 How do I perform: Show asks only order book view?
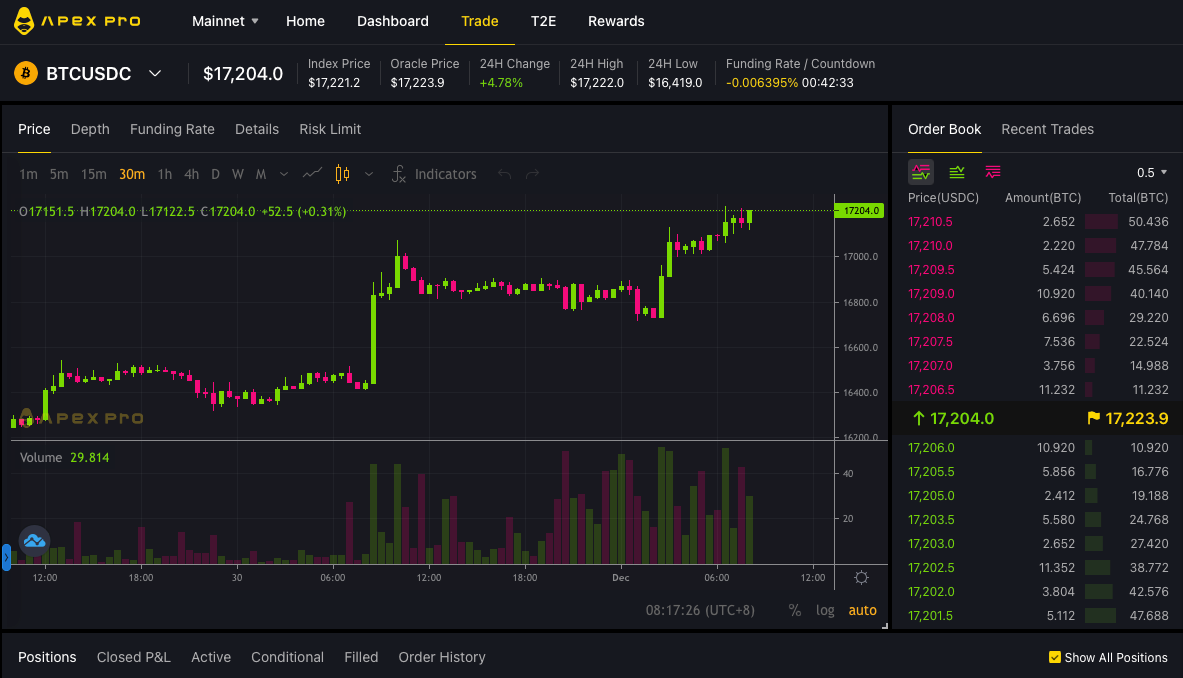point(993,172)
